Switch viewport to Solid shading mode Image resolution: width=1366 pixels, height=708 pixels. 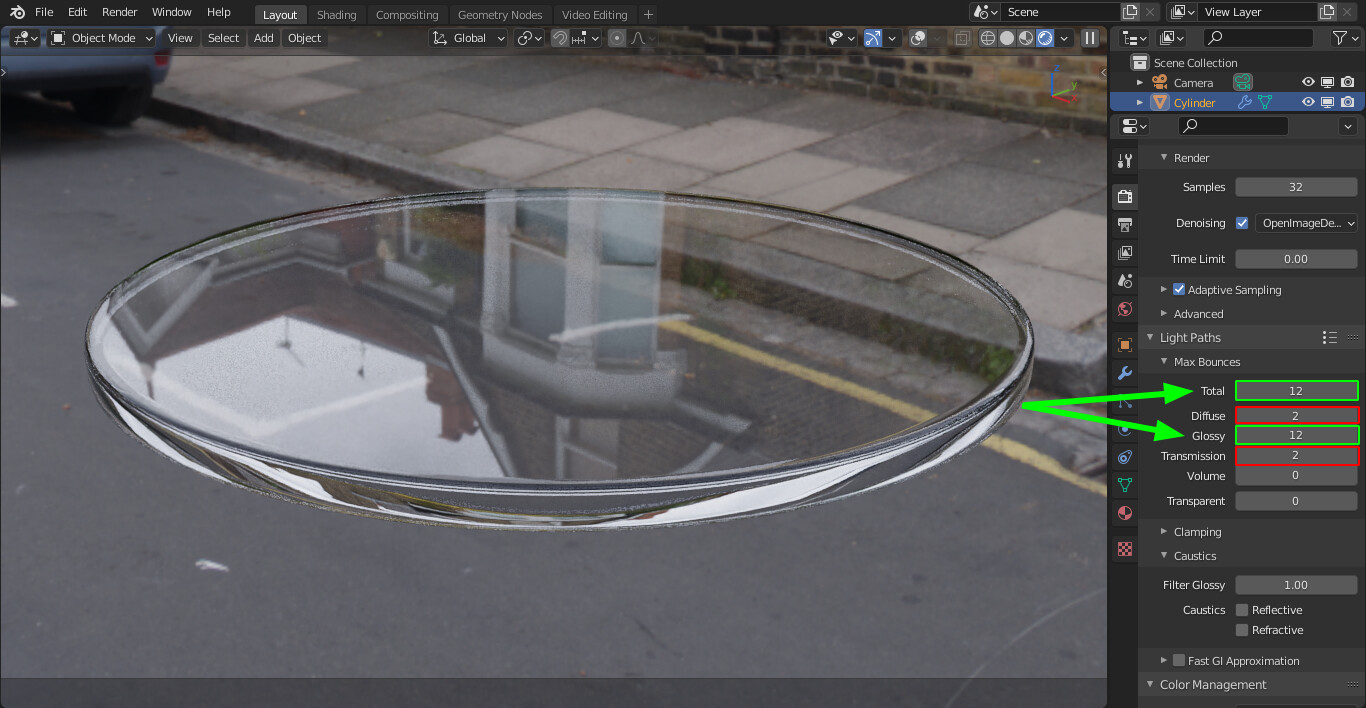pyautogui.click(x=1006, y=37)
